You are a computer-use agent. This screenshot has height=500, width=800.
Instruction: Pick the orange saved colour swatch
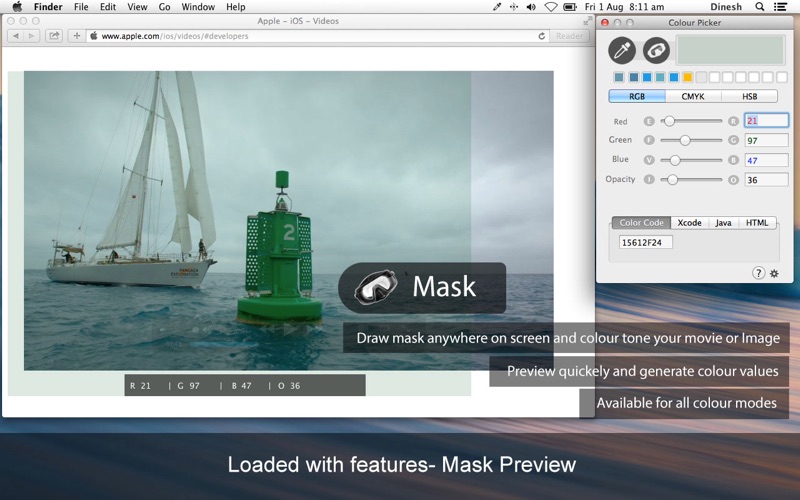point(687,77)
